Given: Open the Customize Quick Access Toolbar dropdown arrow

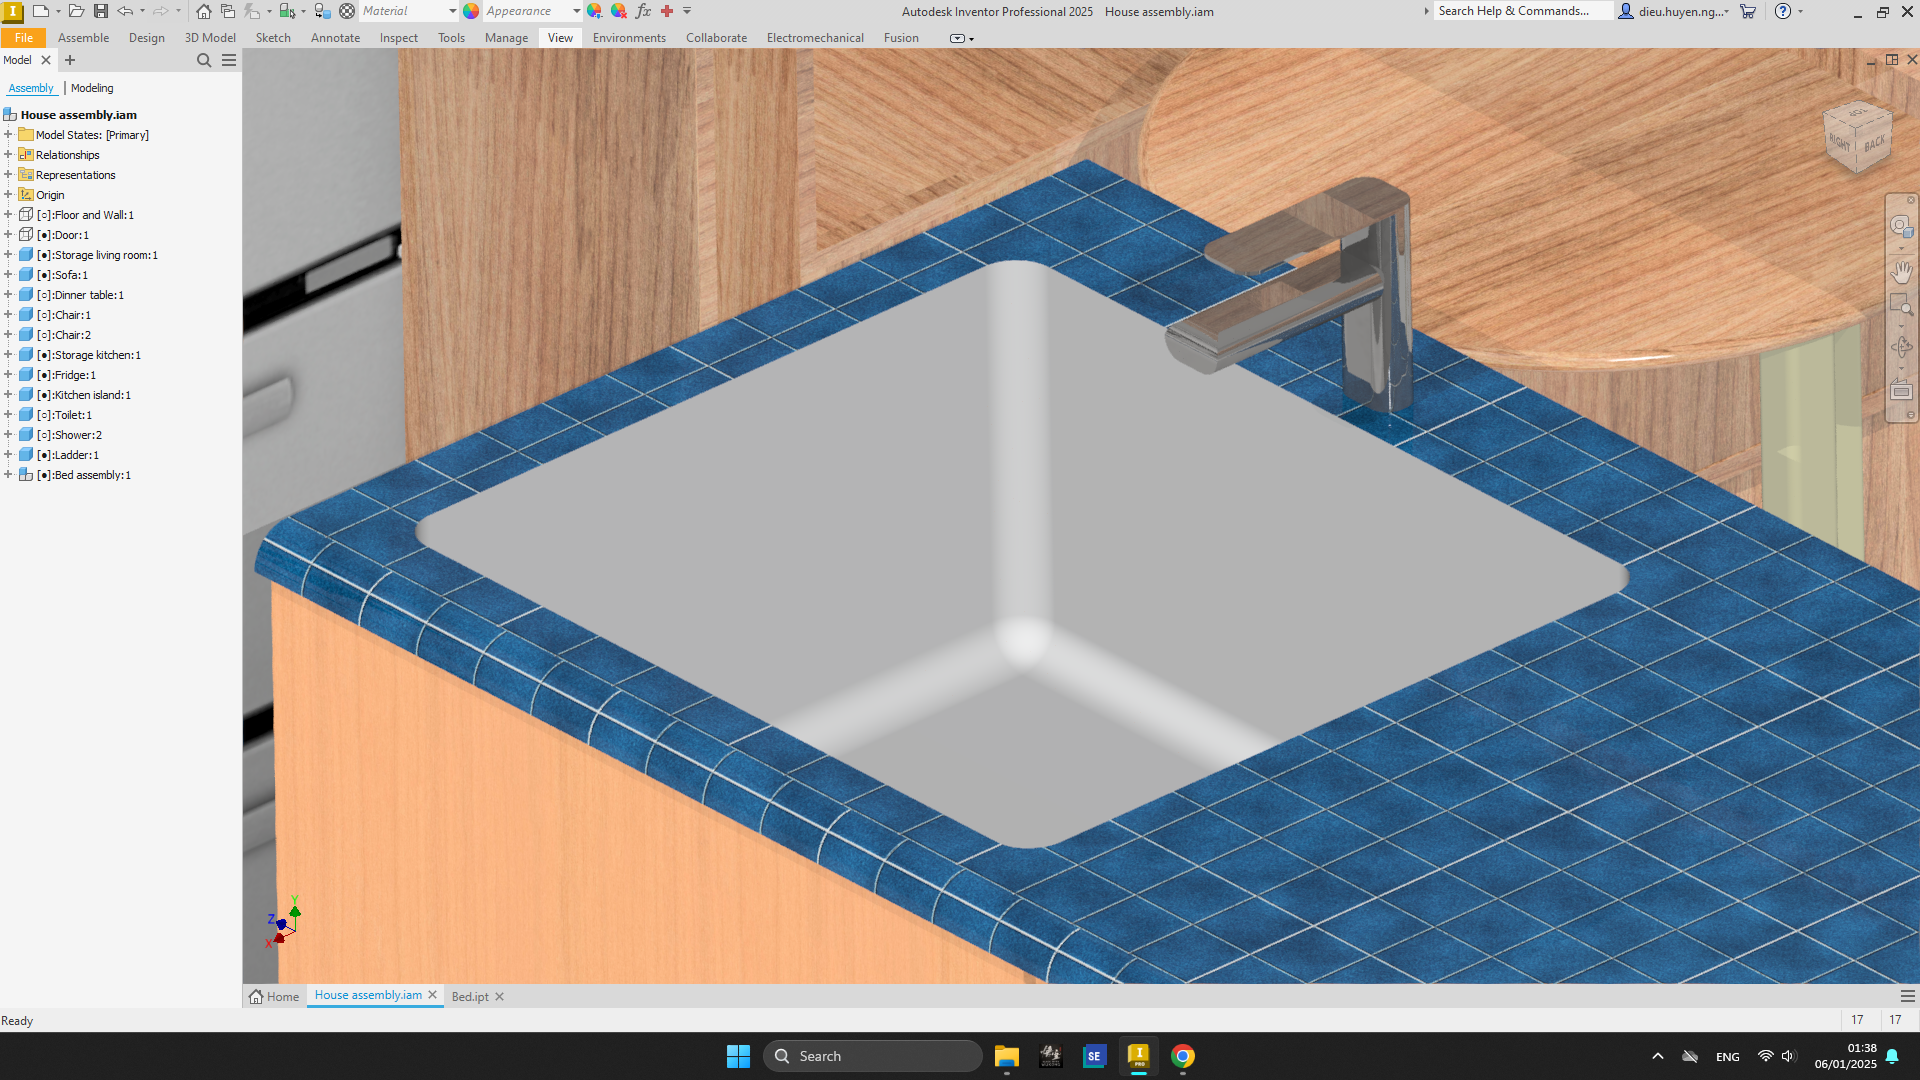Looking at the screenshot, I should (x=687, y=11).
